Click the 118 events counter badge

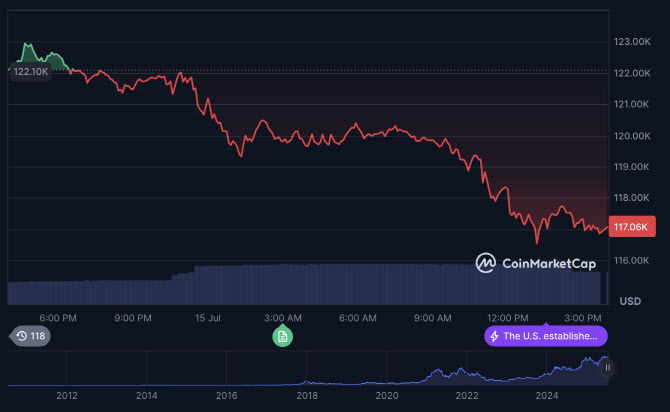point(29,336)
